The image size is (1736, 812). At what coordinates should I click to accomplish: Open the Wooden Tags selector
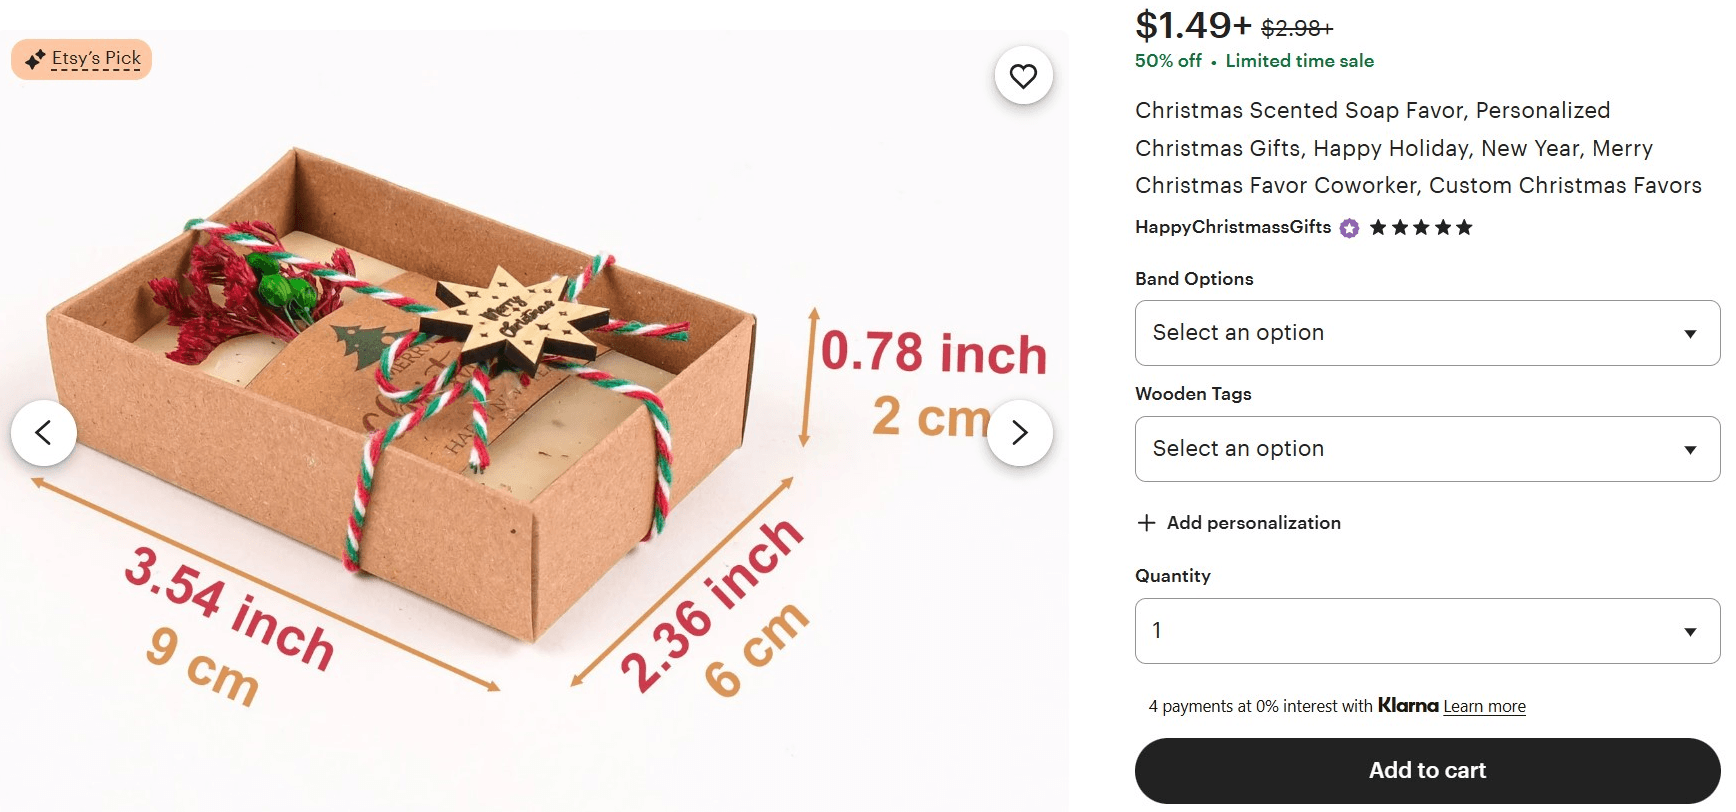point(1427,449)
